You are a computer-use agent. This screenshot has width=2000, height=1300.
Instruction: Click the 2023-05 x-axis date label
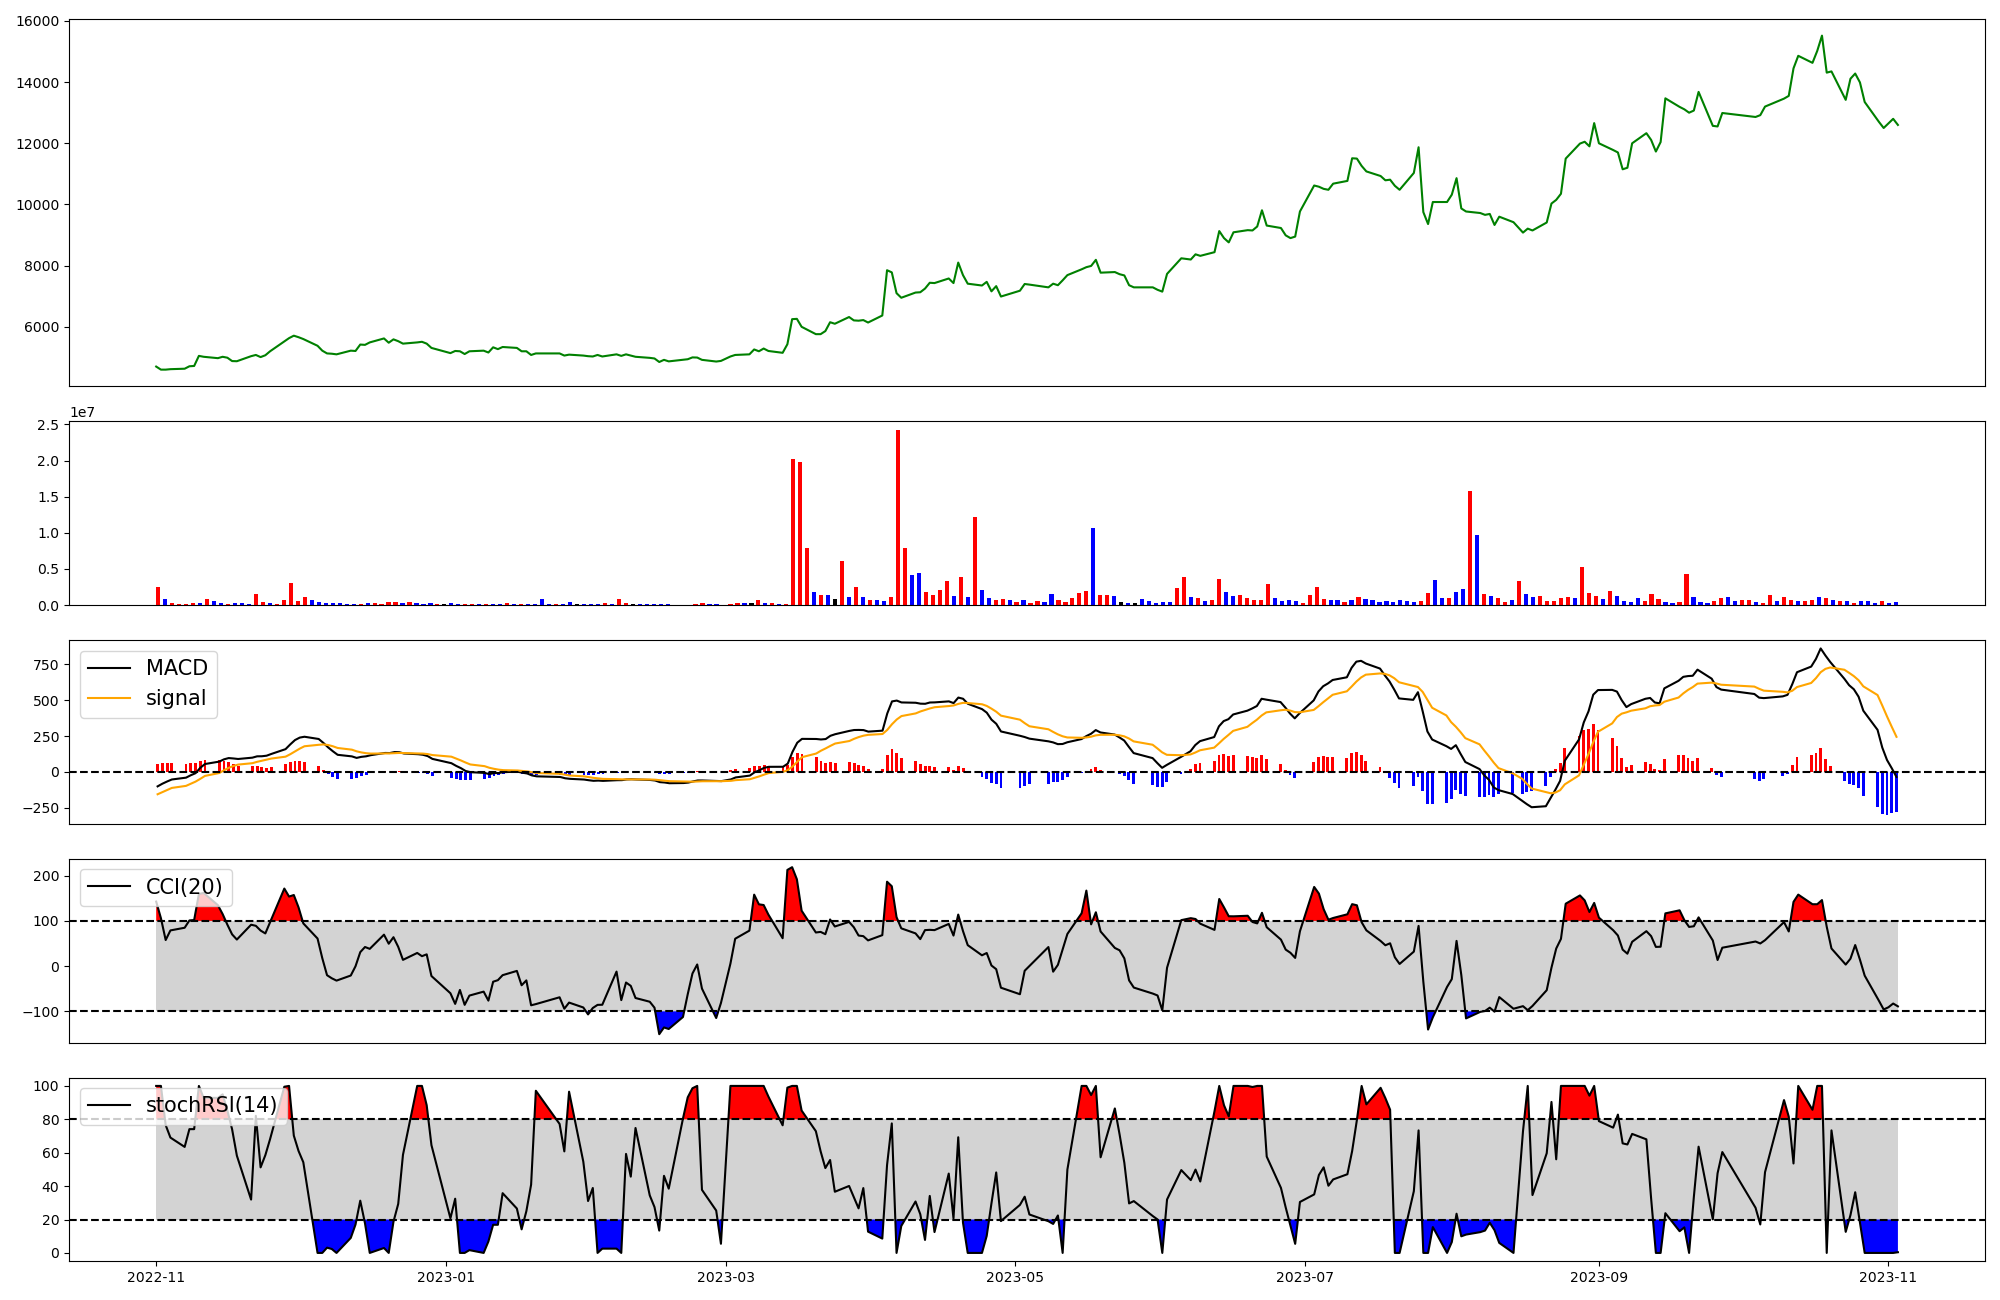(1015, 1277)
